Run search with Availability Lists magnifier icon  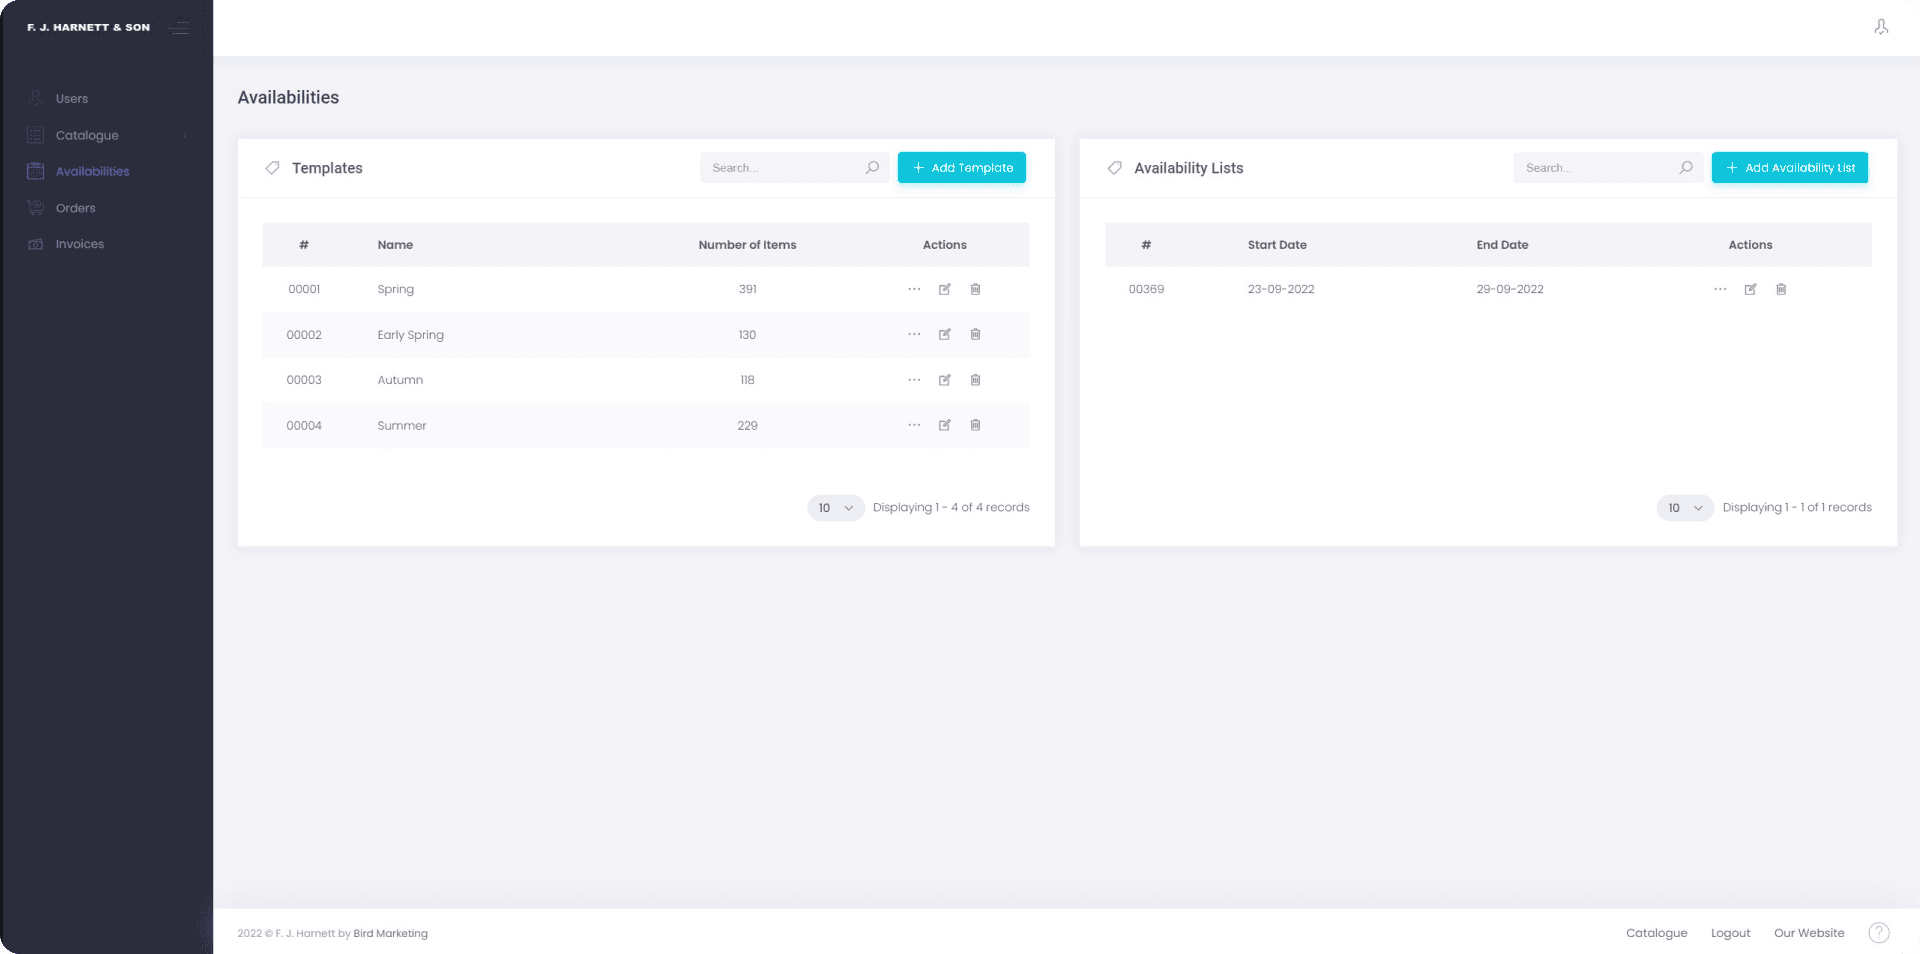[1686, 168]
